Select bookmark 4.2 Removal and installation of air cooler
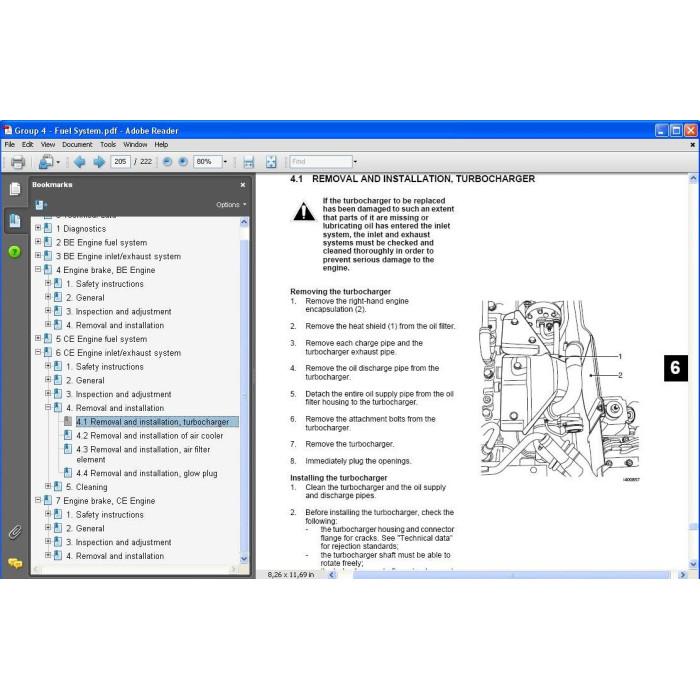700x700 pixels. 150,436
